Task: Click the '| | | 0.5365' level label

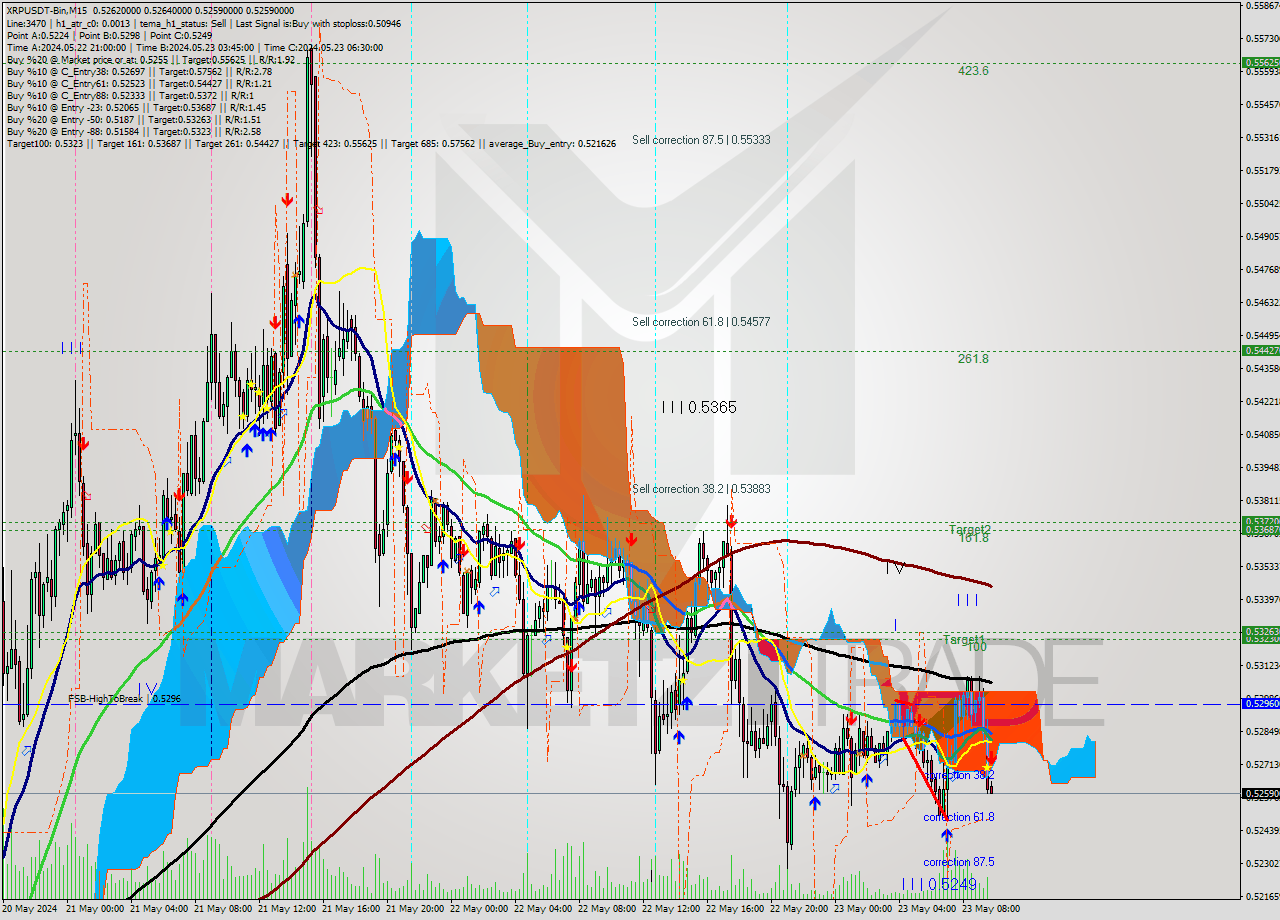Action: point(699,407)
